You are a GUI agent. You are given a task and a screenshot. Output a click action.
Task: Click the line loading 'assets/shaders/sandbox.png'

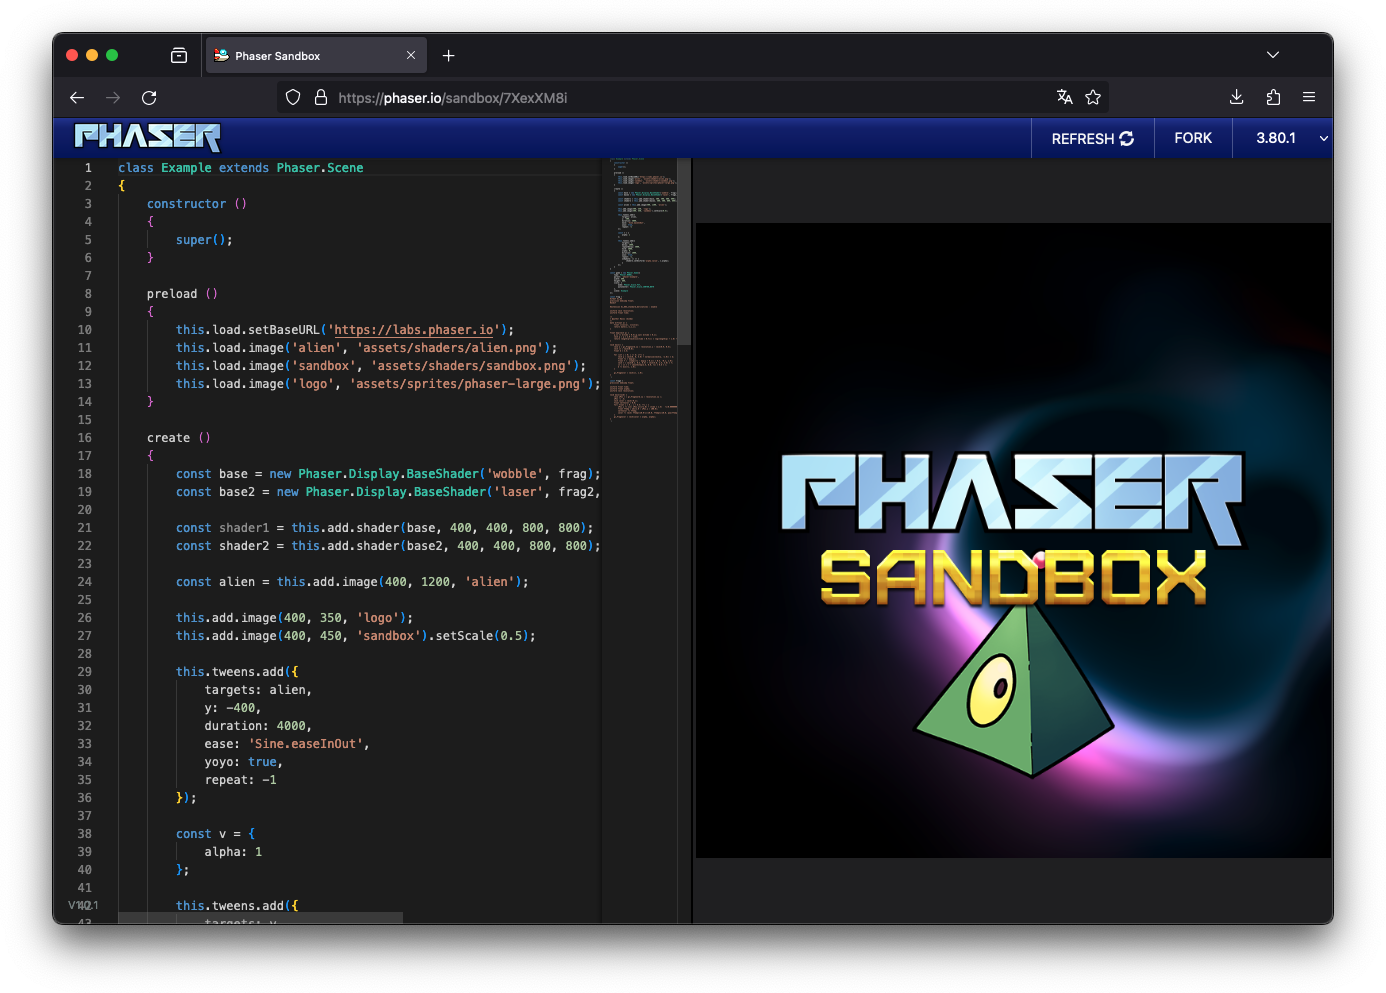click(x=381, y=366)
